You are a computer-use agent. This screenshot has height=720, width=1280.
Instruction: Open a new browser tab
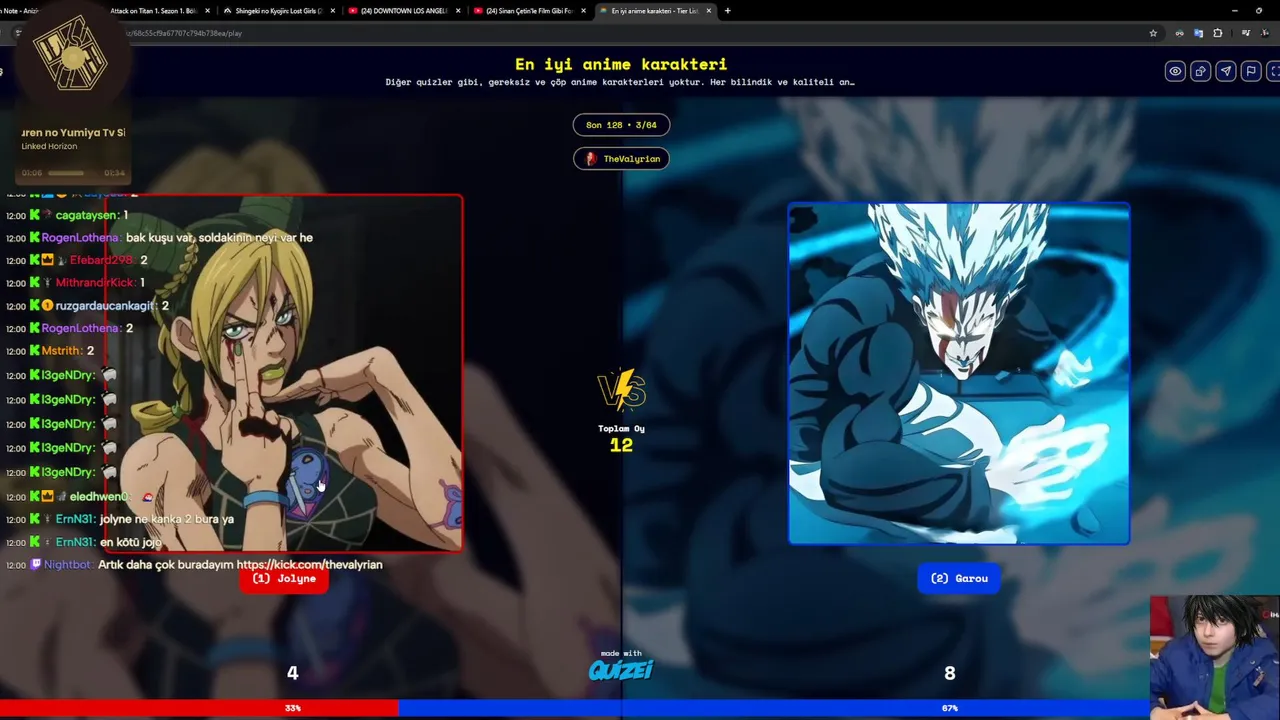click(x=727, y=11)
